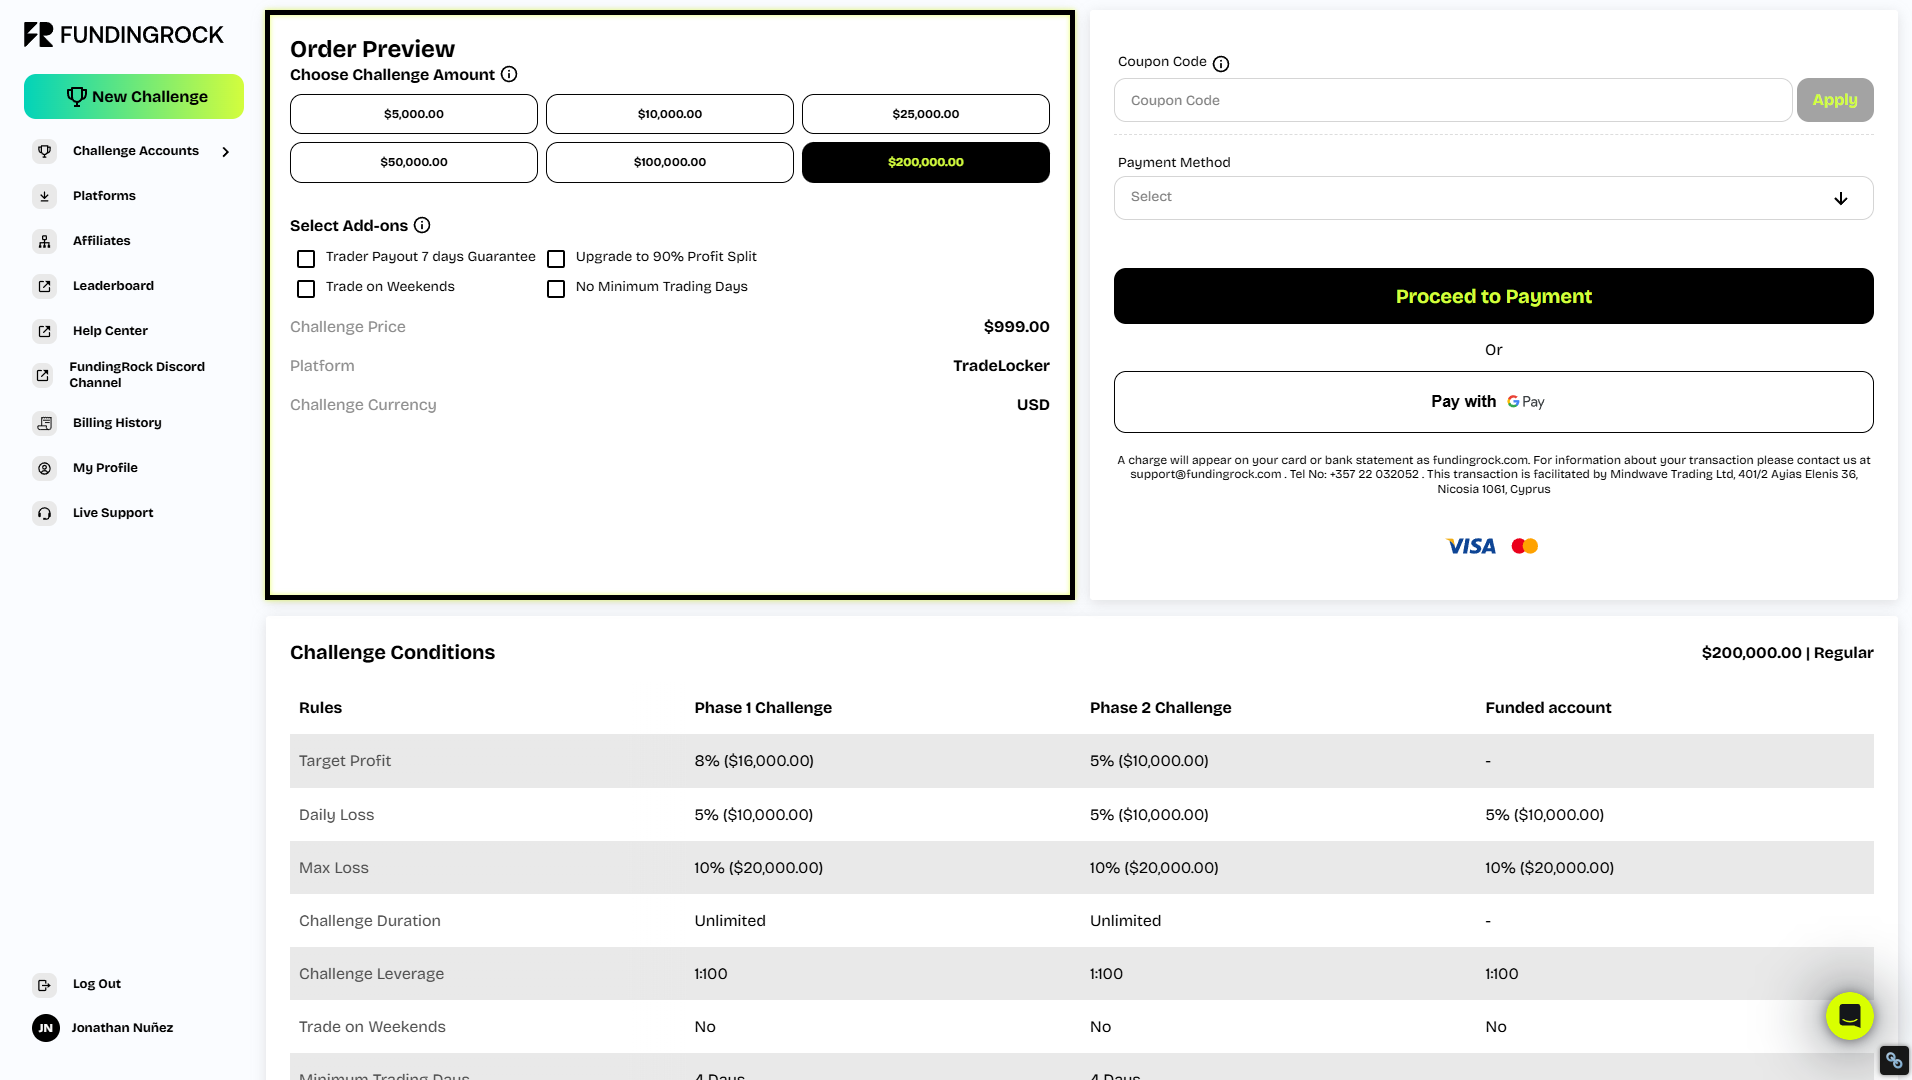Tick Upgrade to 90% Profit Split checkbox
The width and height of the screenshot is (1912, 1080).
coord(556,259)
